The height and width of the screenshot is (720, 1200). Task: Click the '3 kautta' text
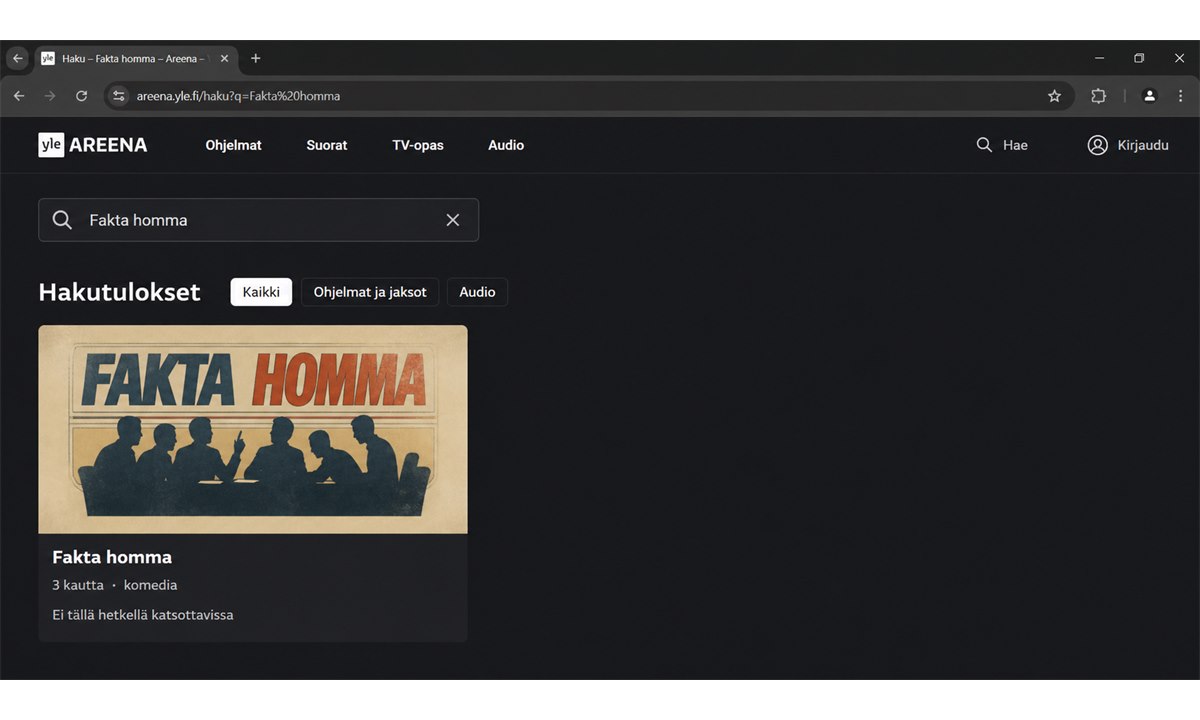coord(78,585)
